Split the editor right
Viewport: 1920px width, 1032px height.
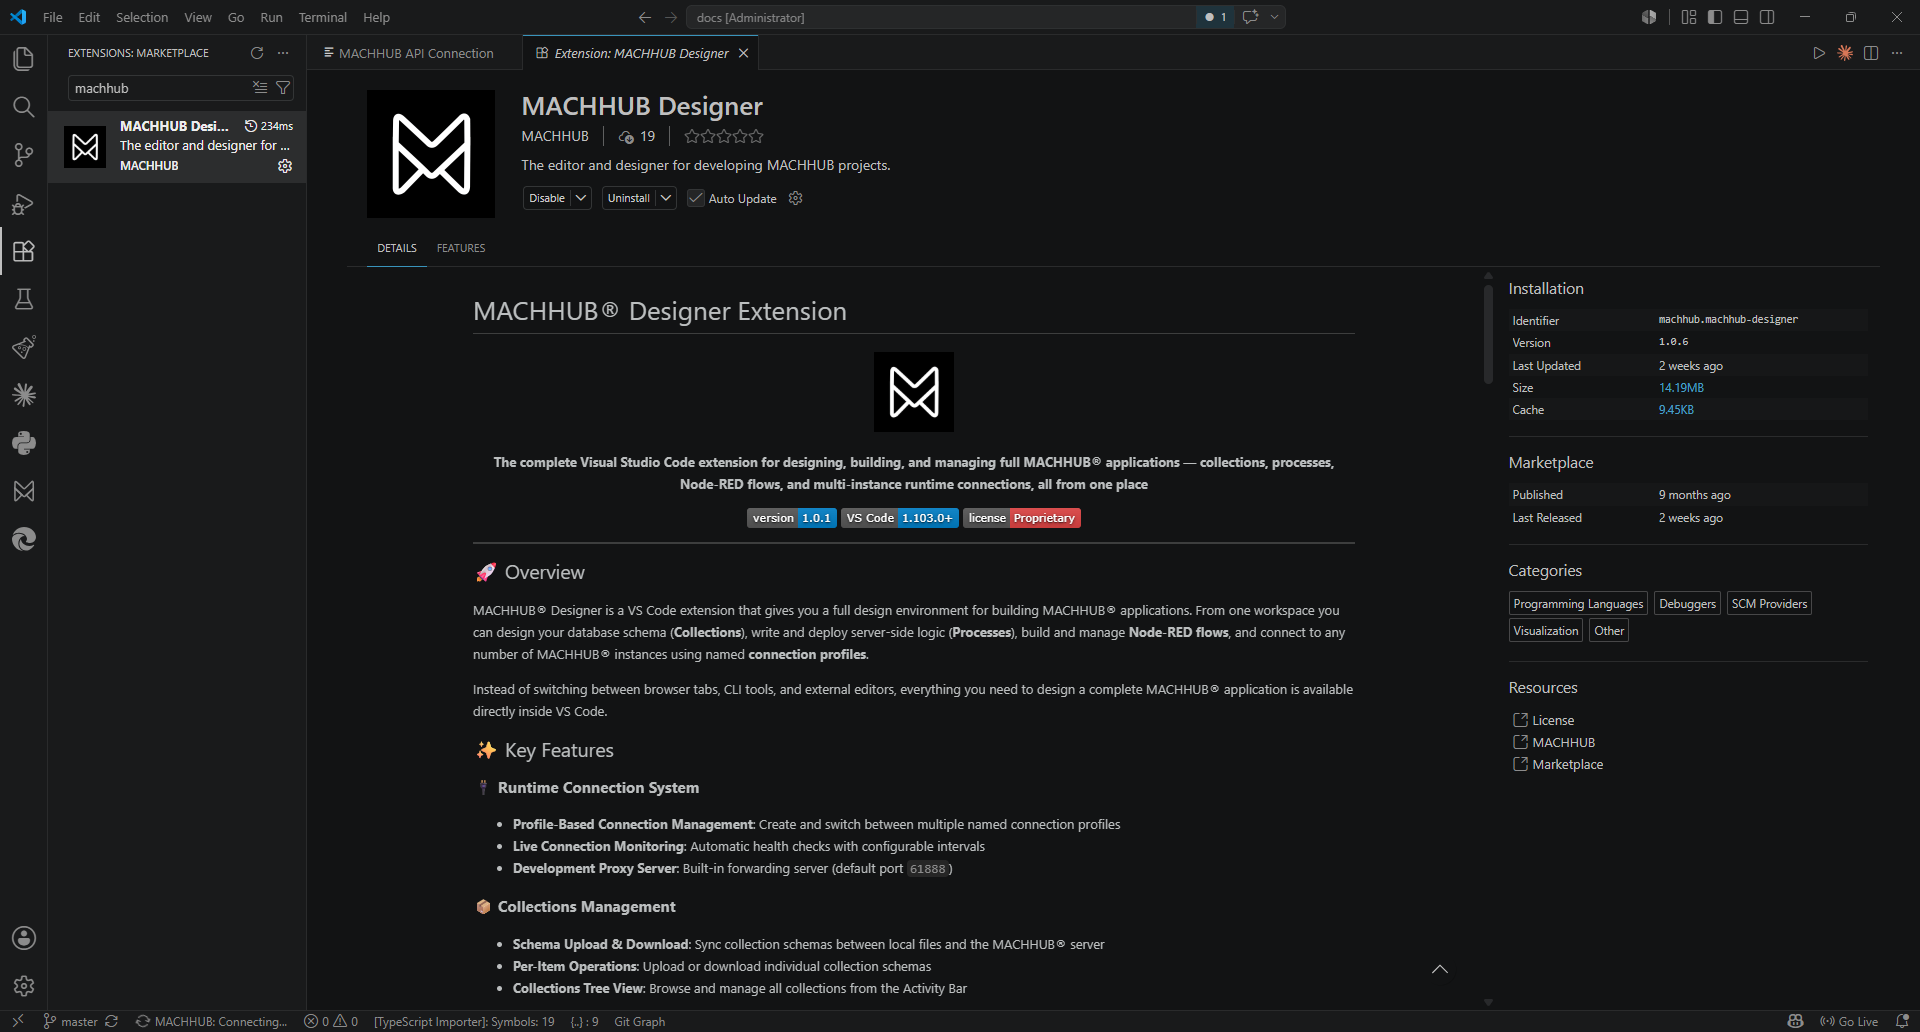click(1871, 53)
